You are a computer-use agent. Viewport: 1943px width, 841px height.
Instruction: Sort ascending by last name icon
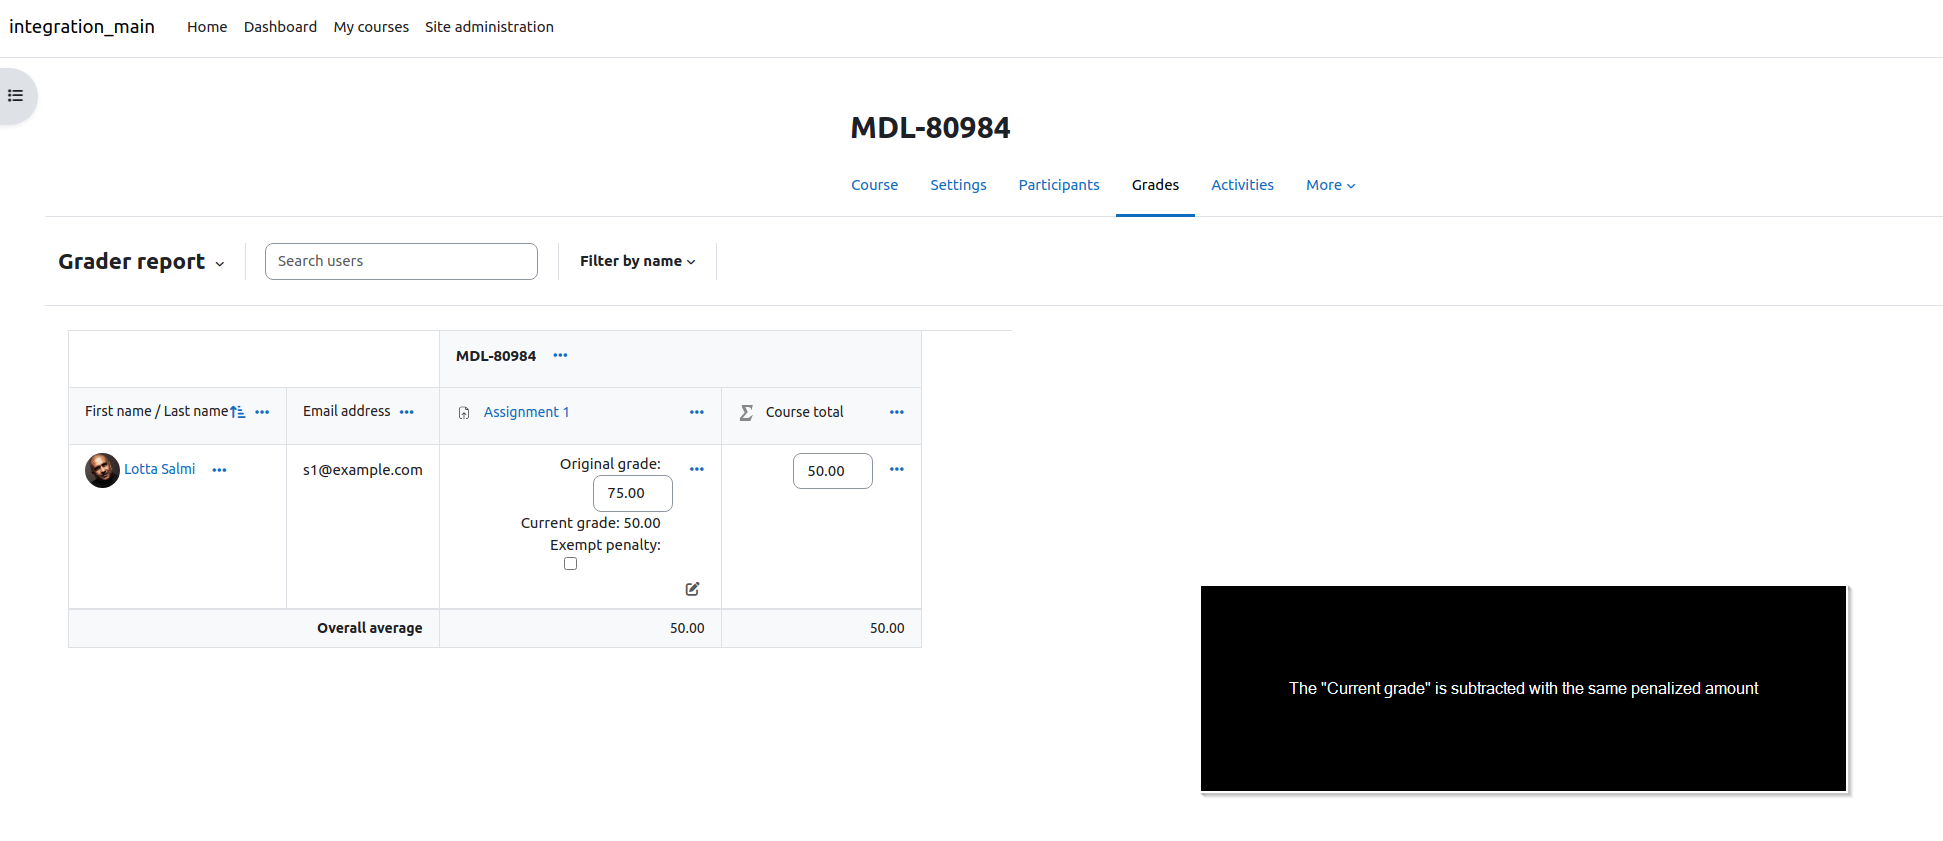(x=237, y=412)
